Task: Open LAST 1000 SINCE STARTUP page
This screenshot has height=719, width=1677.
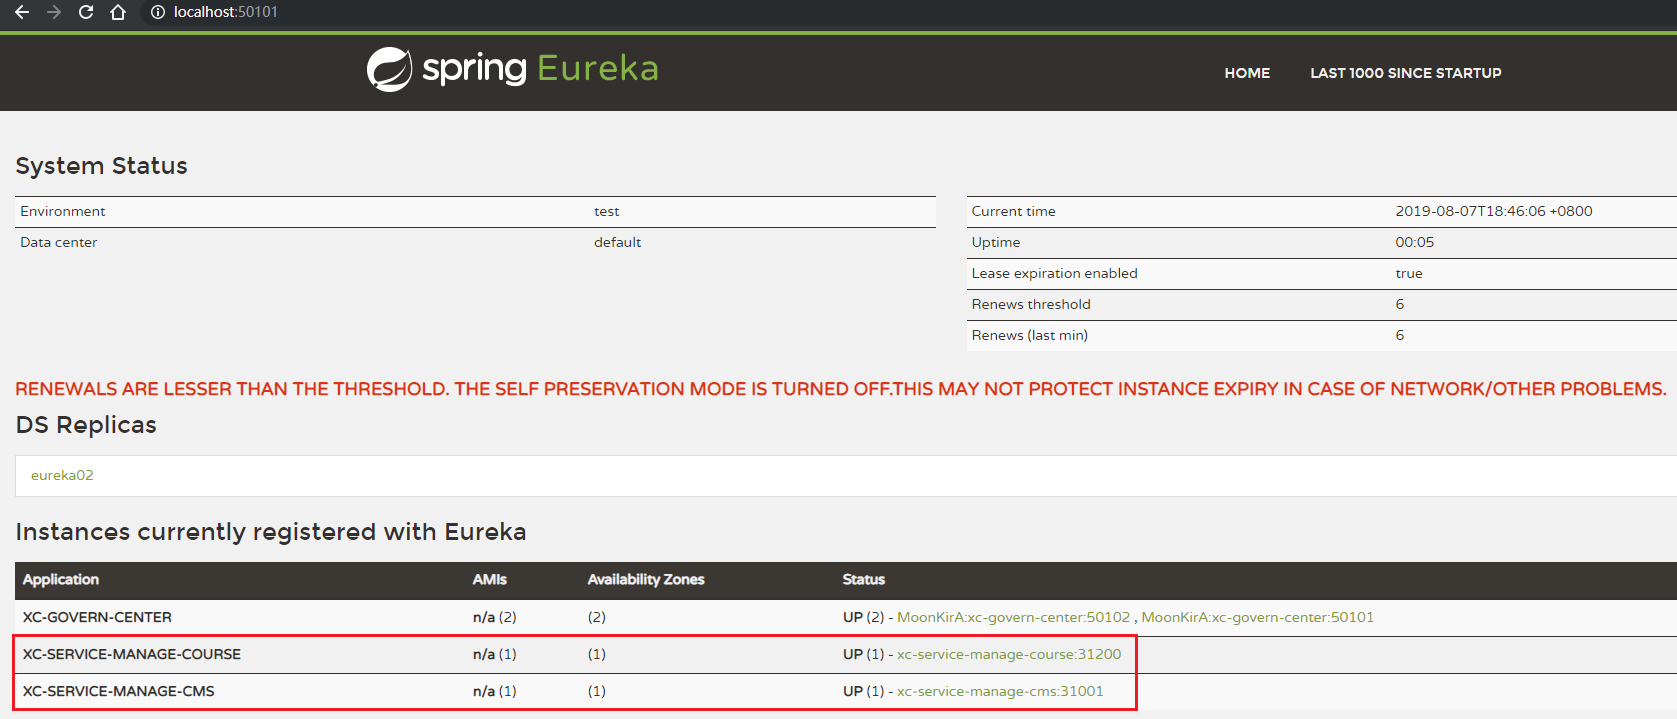Action: point(1405,73)
